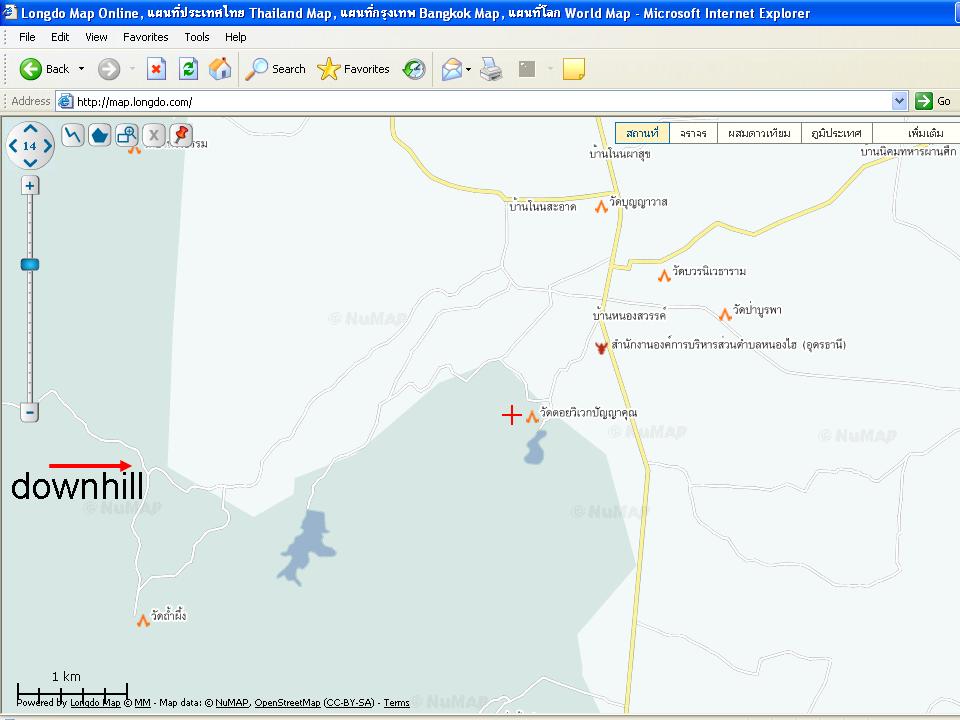Open the Favorites star button

353,69
